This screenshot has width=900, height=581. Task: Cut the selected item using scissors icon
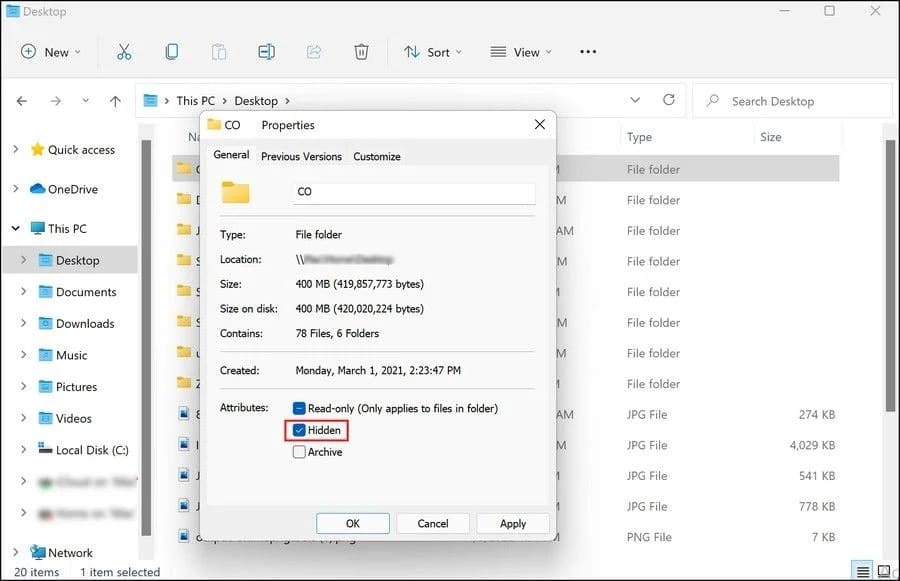(124, 51)
